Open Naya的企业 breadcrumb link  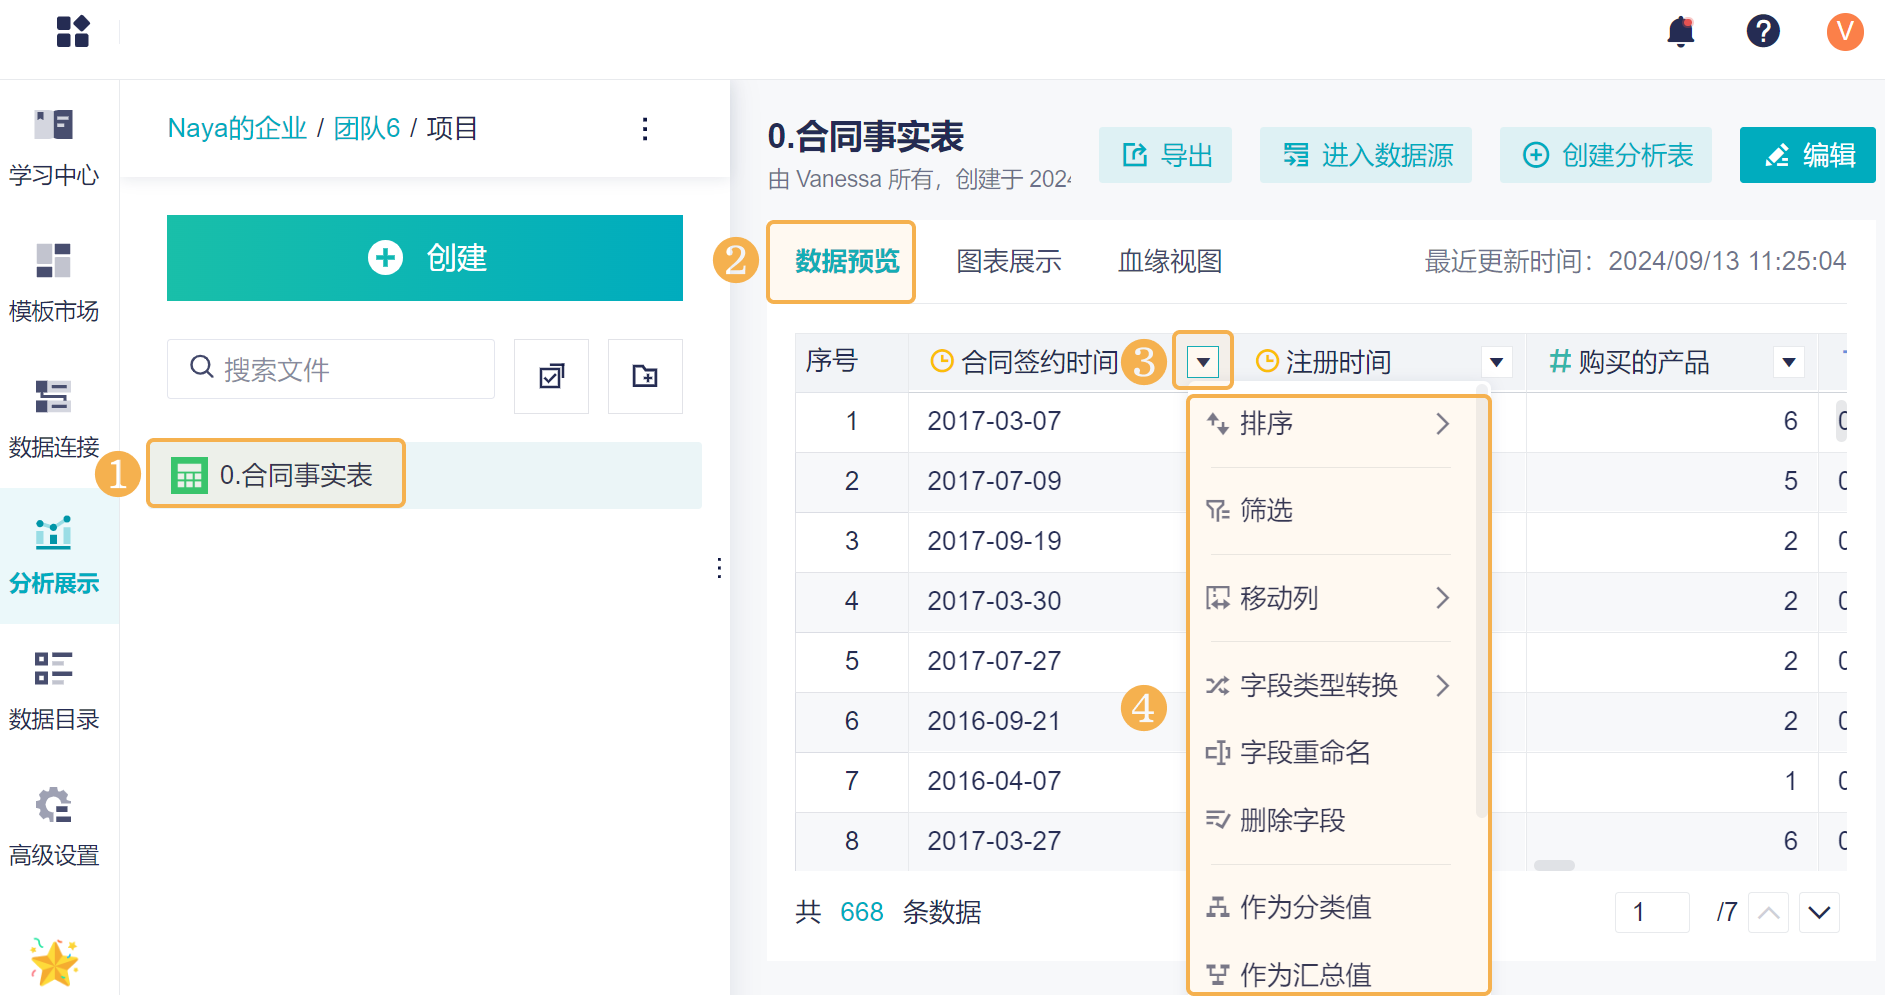tap(237, 128)
